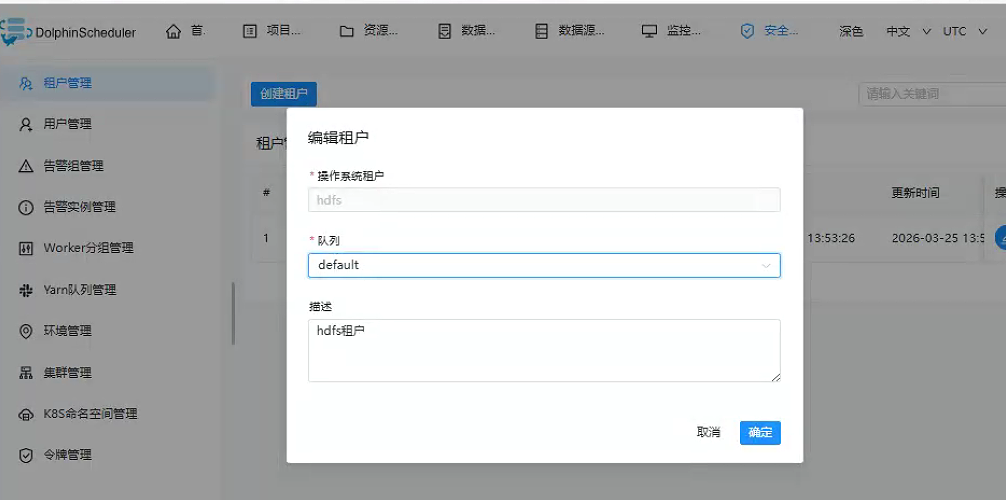Click the alarm instance info circle icon
1006x500 pixels.
(26, 207)
